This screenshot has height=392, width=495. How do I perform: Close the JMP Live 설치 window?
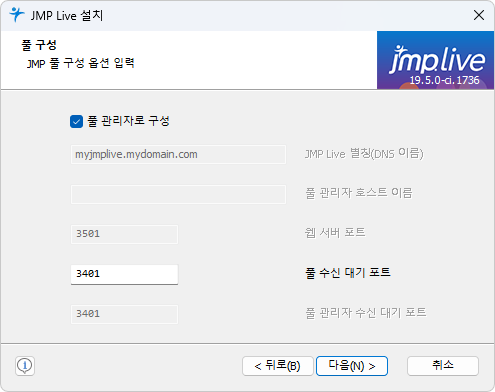479,15
